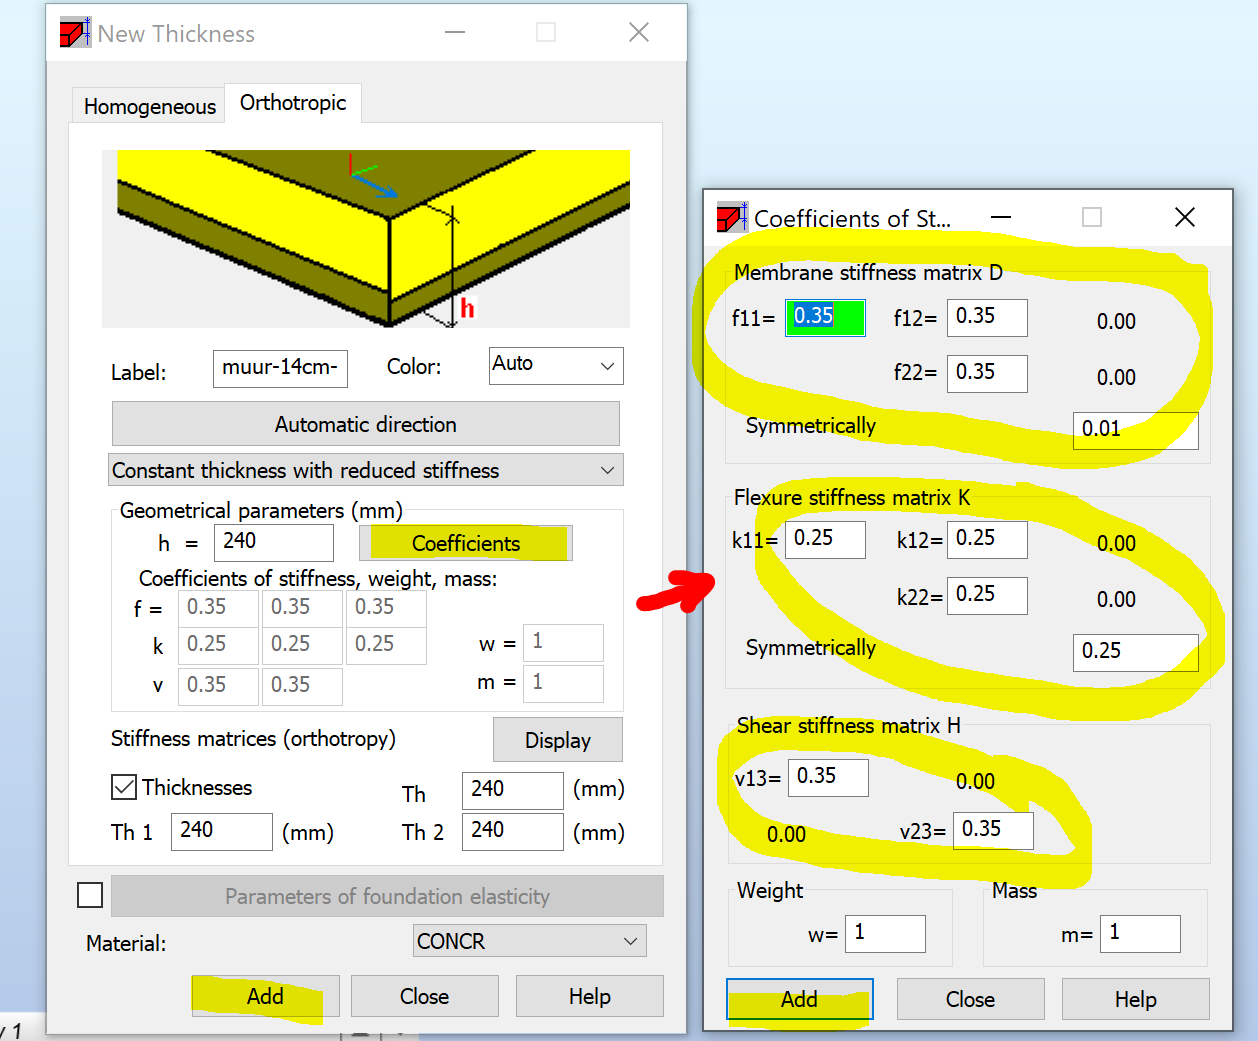The height and width of the screenshot is (1041, 1258).
Task: Click the Coefficients of Stiffness window app icon
Action: 732,217
